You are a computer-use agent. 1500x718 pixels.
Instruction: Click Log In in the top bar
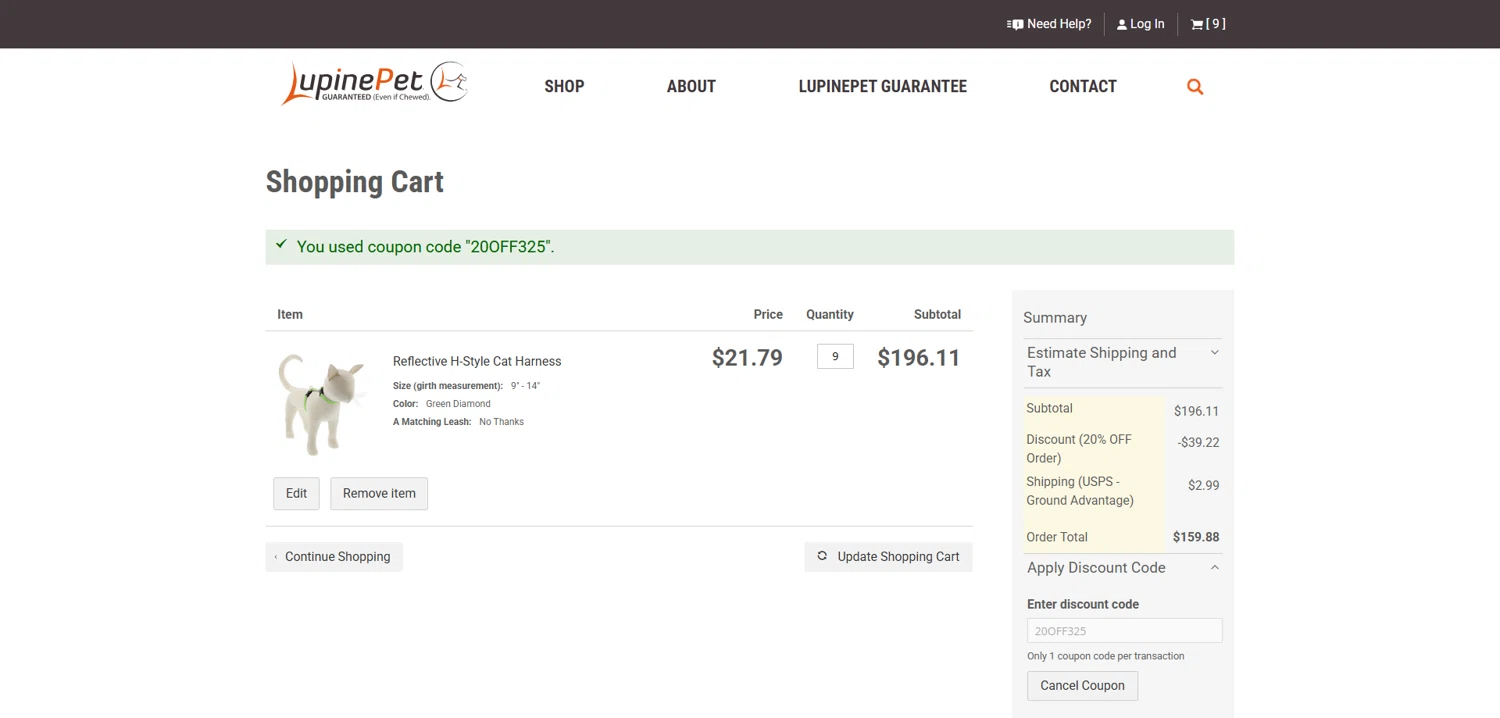pos(1140,24)
